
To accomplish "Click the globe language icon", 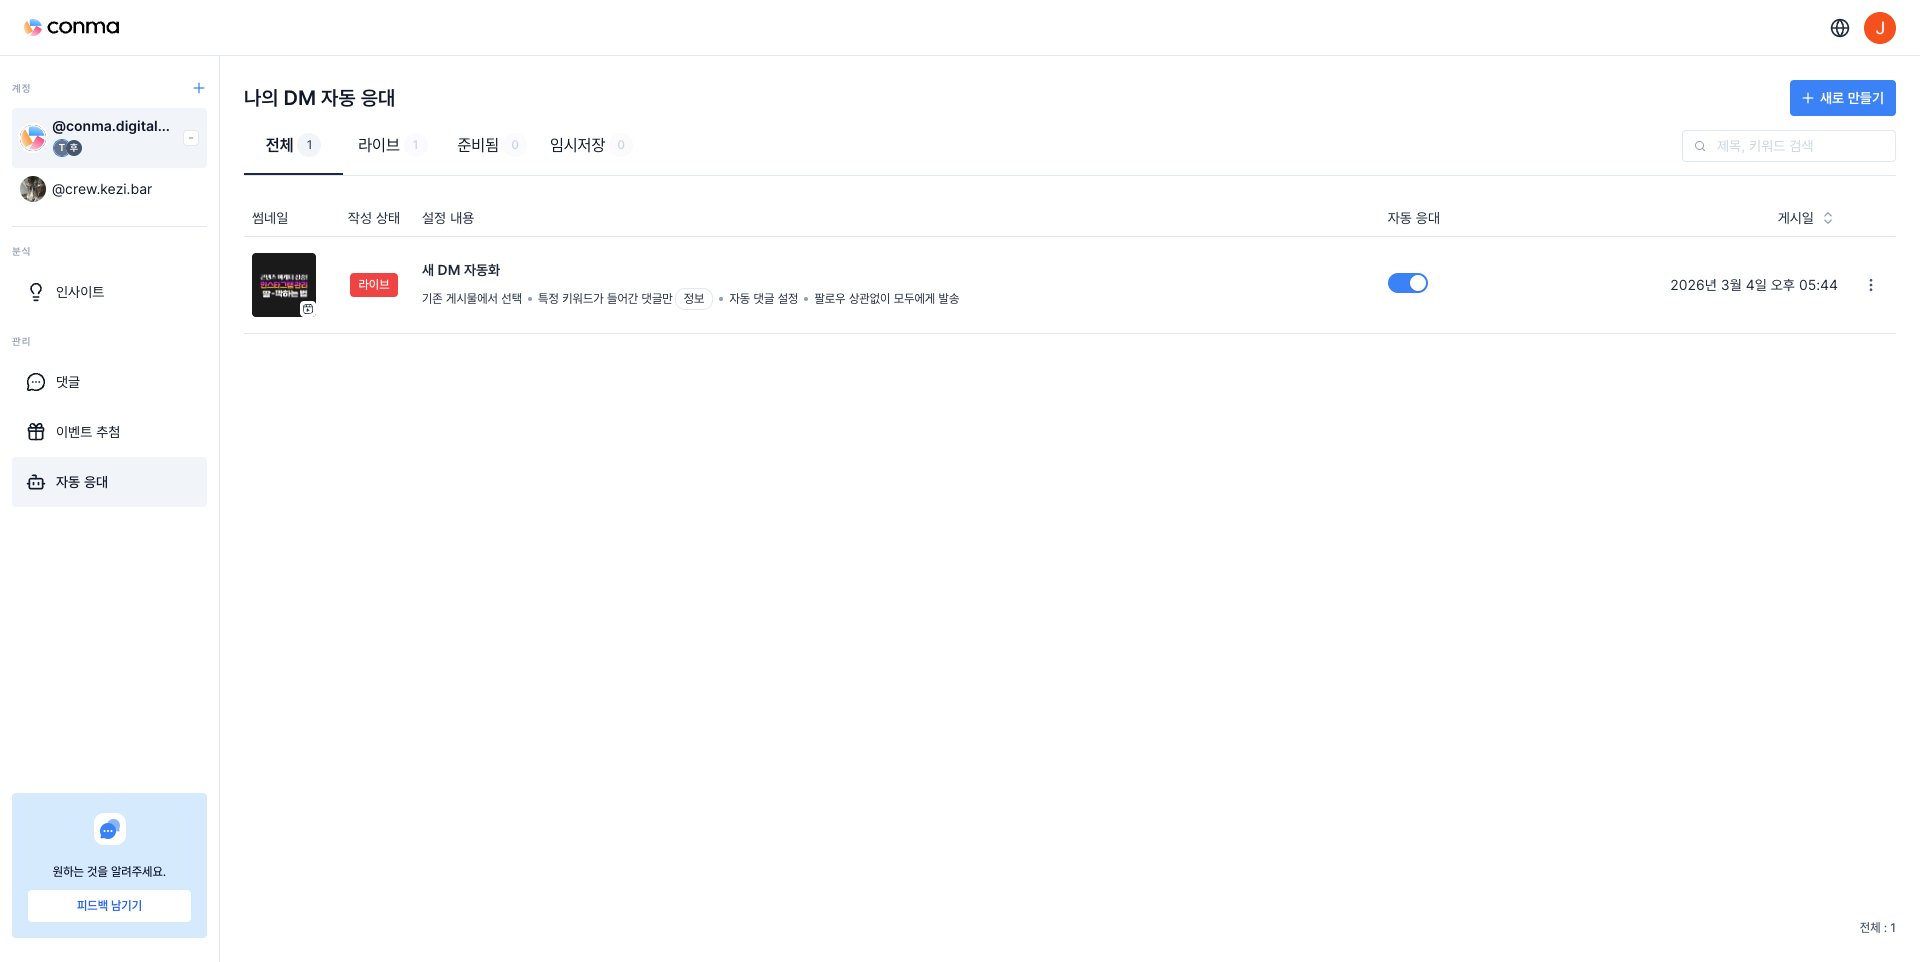I will tap(1839, 28).
